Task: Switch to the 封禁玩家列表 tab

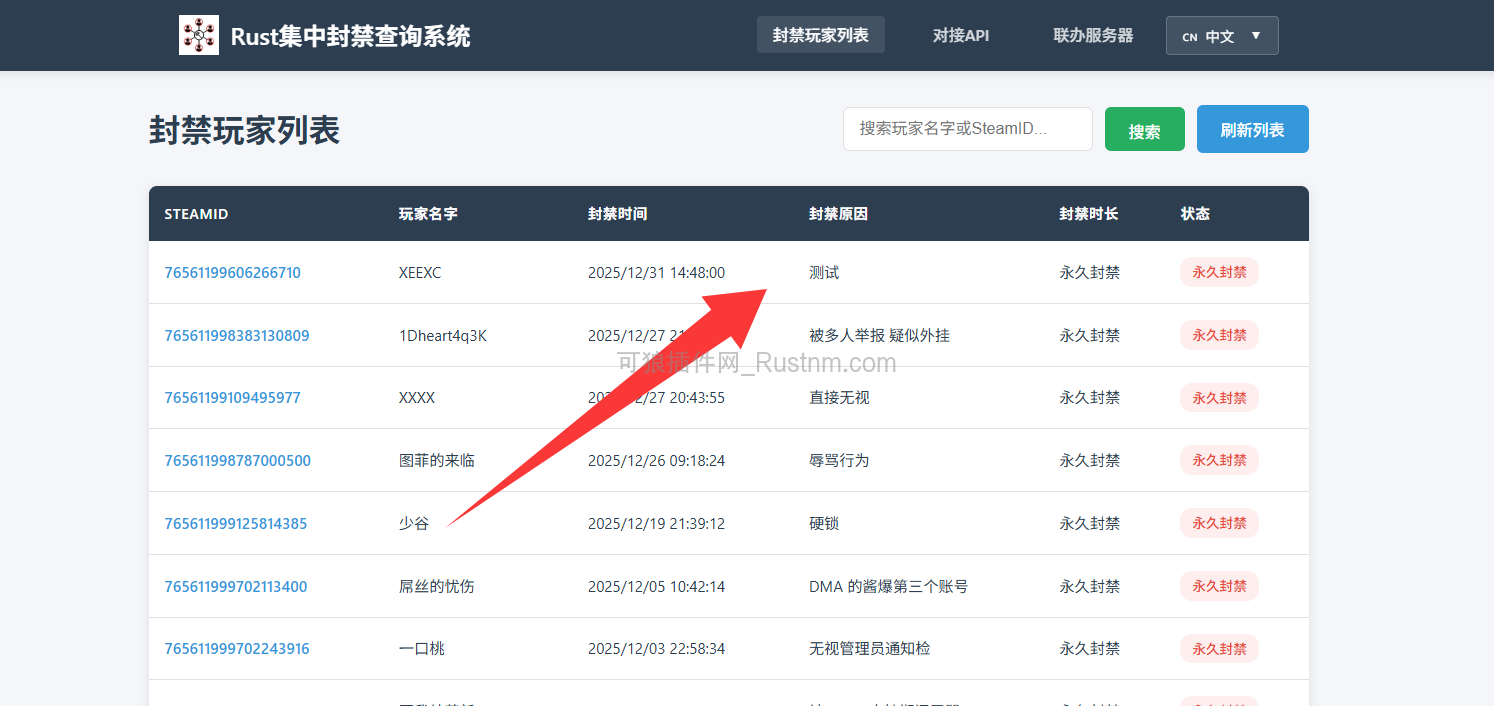Action: (820, 34)
